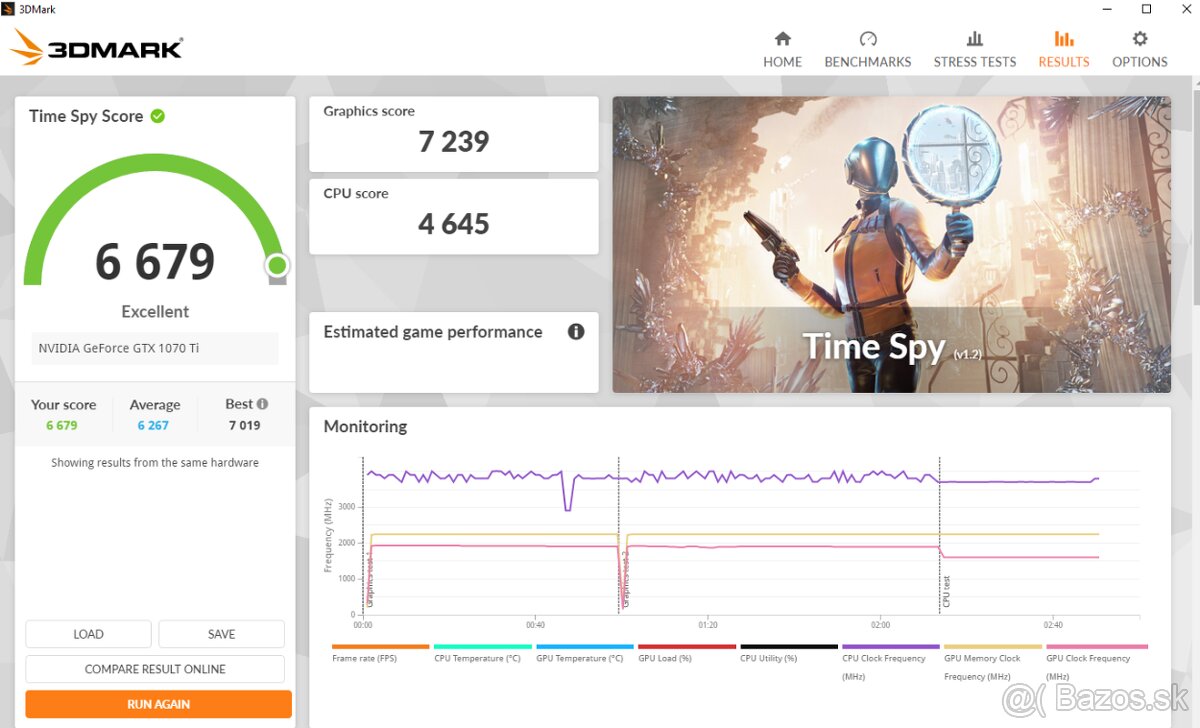Click the 3DMark logo in header
Screen dimensions: 1200x728
97,47
